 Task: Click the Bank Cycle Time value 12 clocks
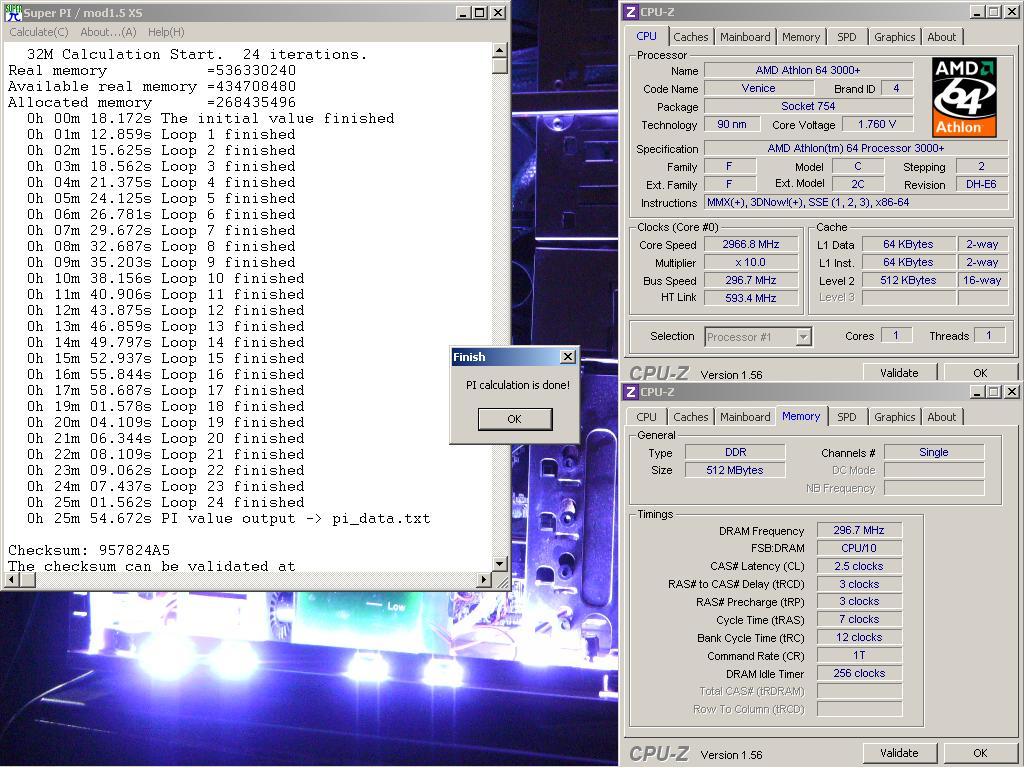click(859, 637)
